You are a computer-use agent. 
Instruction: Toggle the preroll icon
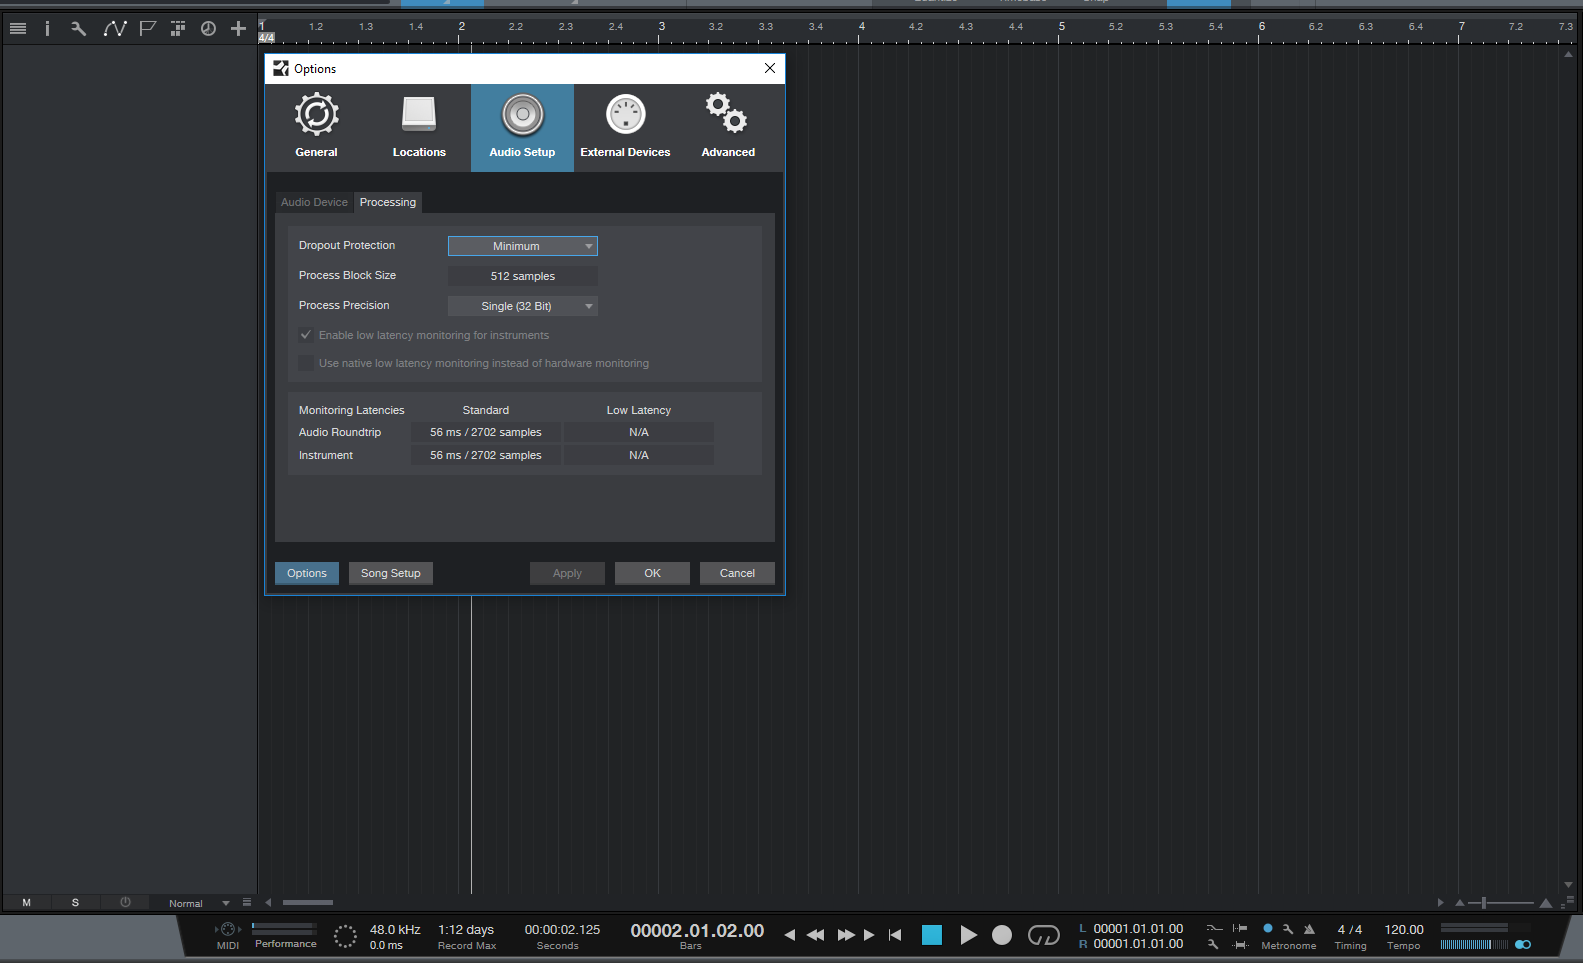pos(1240,929)
